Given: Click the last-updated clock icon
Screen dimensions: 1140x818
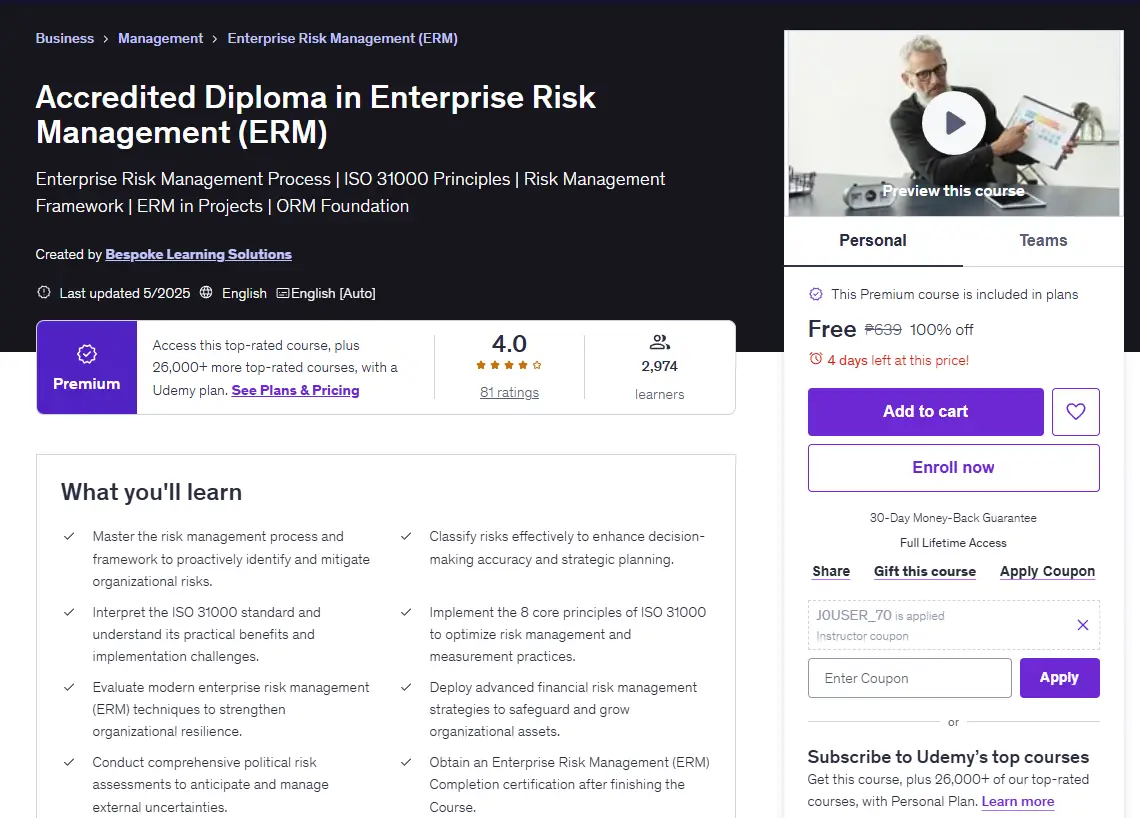Looking at the screenshot, I should point(44,292).
